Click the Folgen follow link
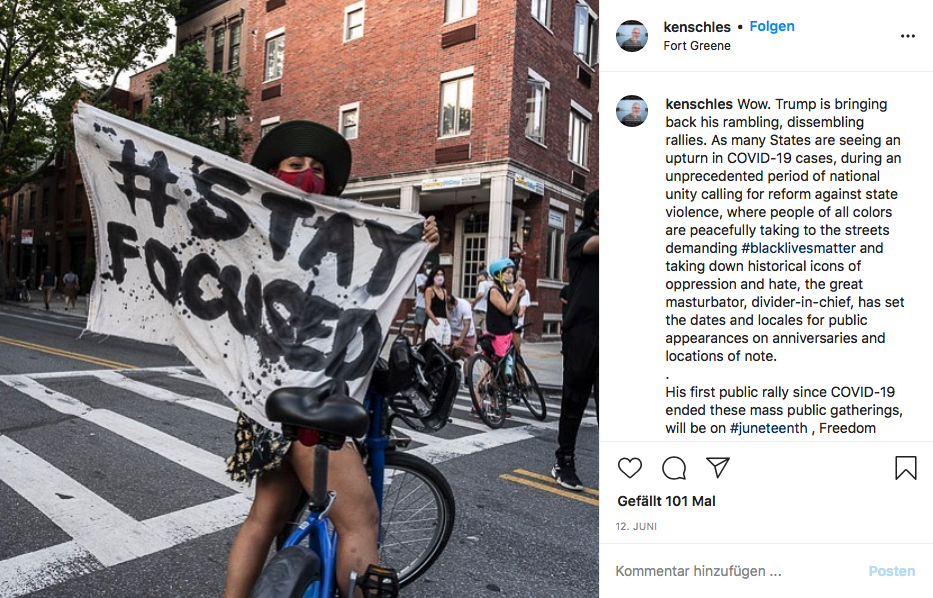The image size is (933, 598). (x=772, y=26)
